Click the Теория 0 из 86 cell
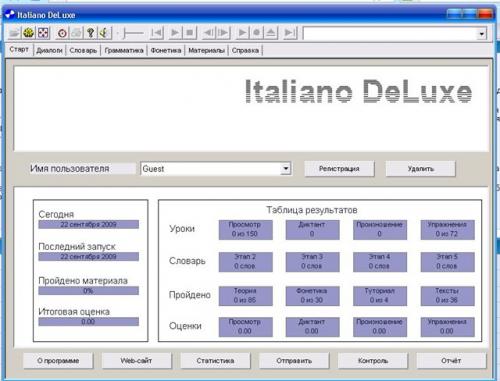This screenshot has height=381, width=500. (x=245, y=296)
